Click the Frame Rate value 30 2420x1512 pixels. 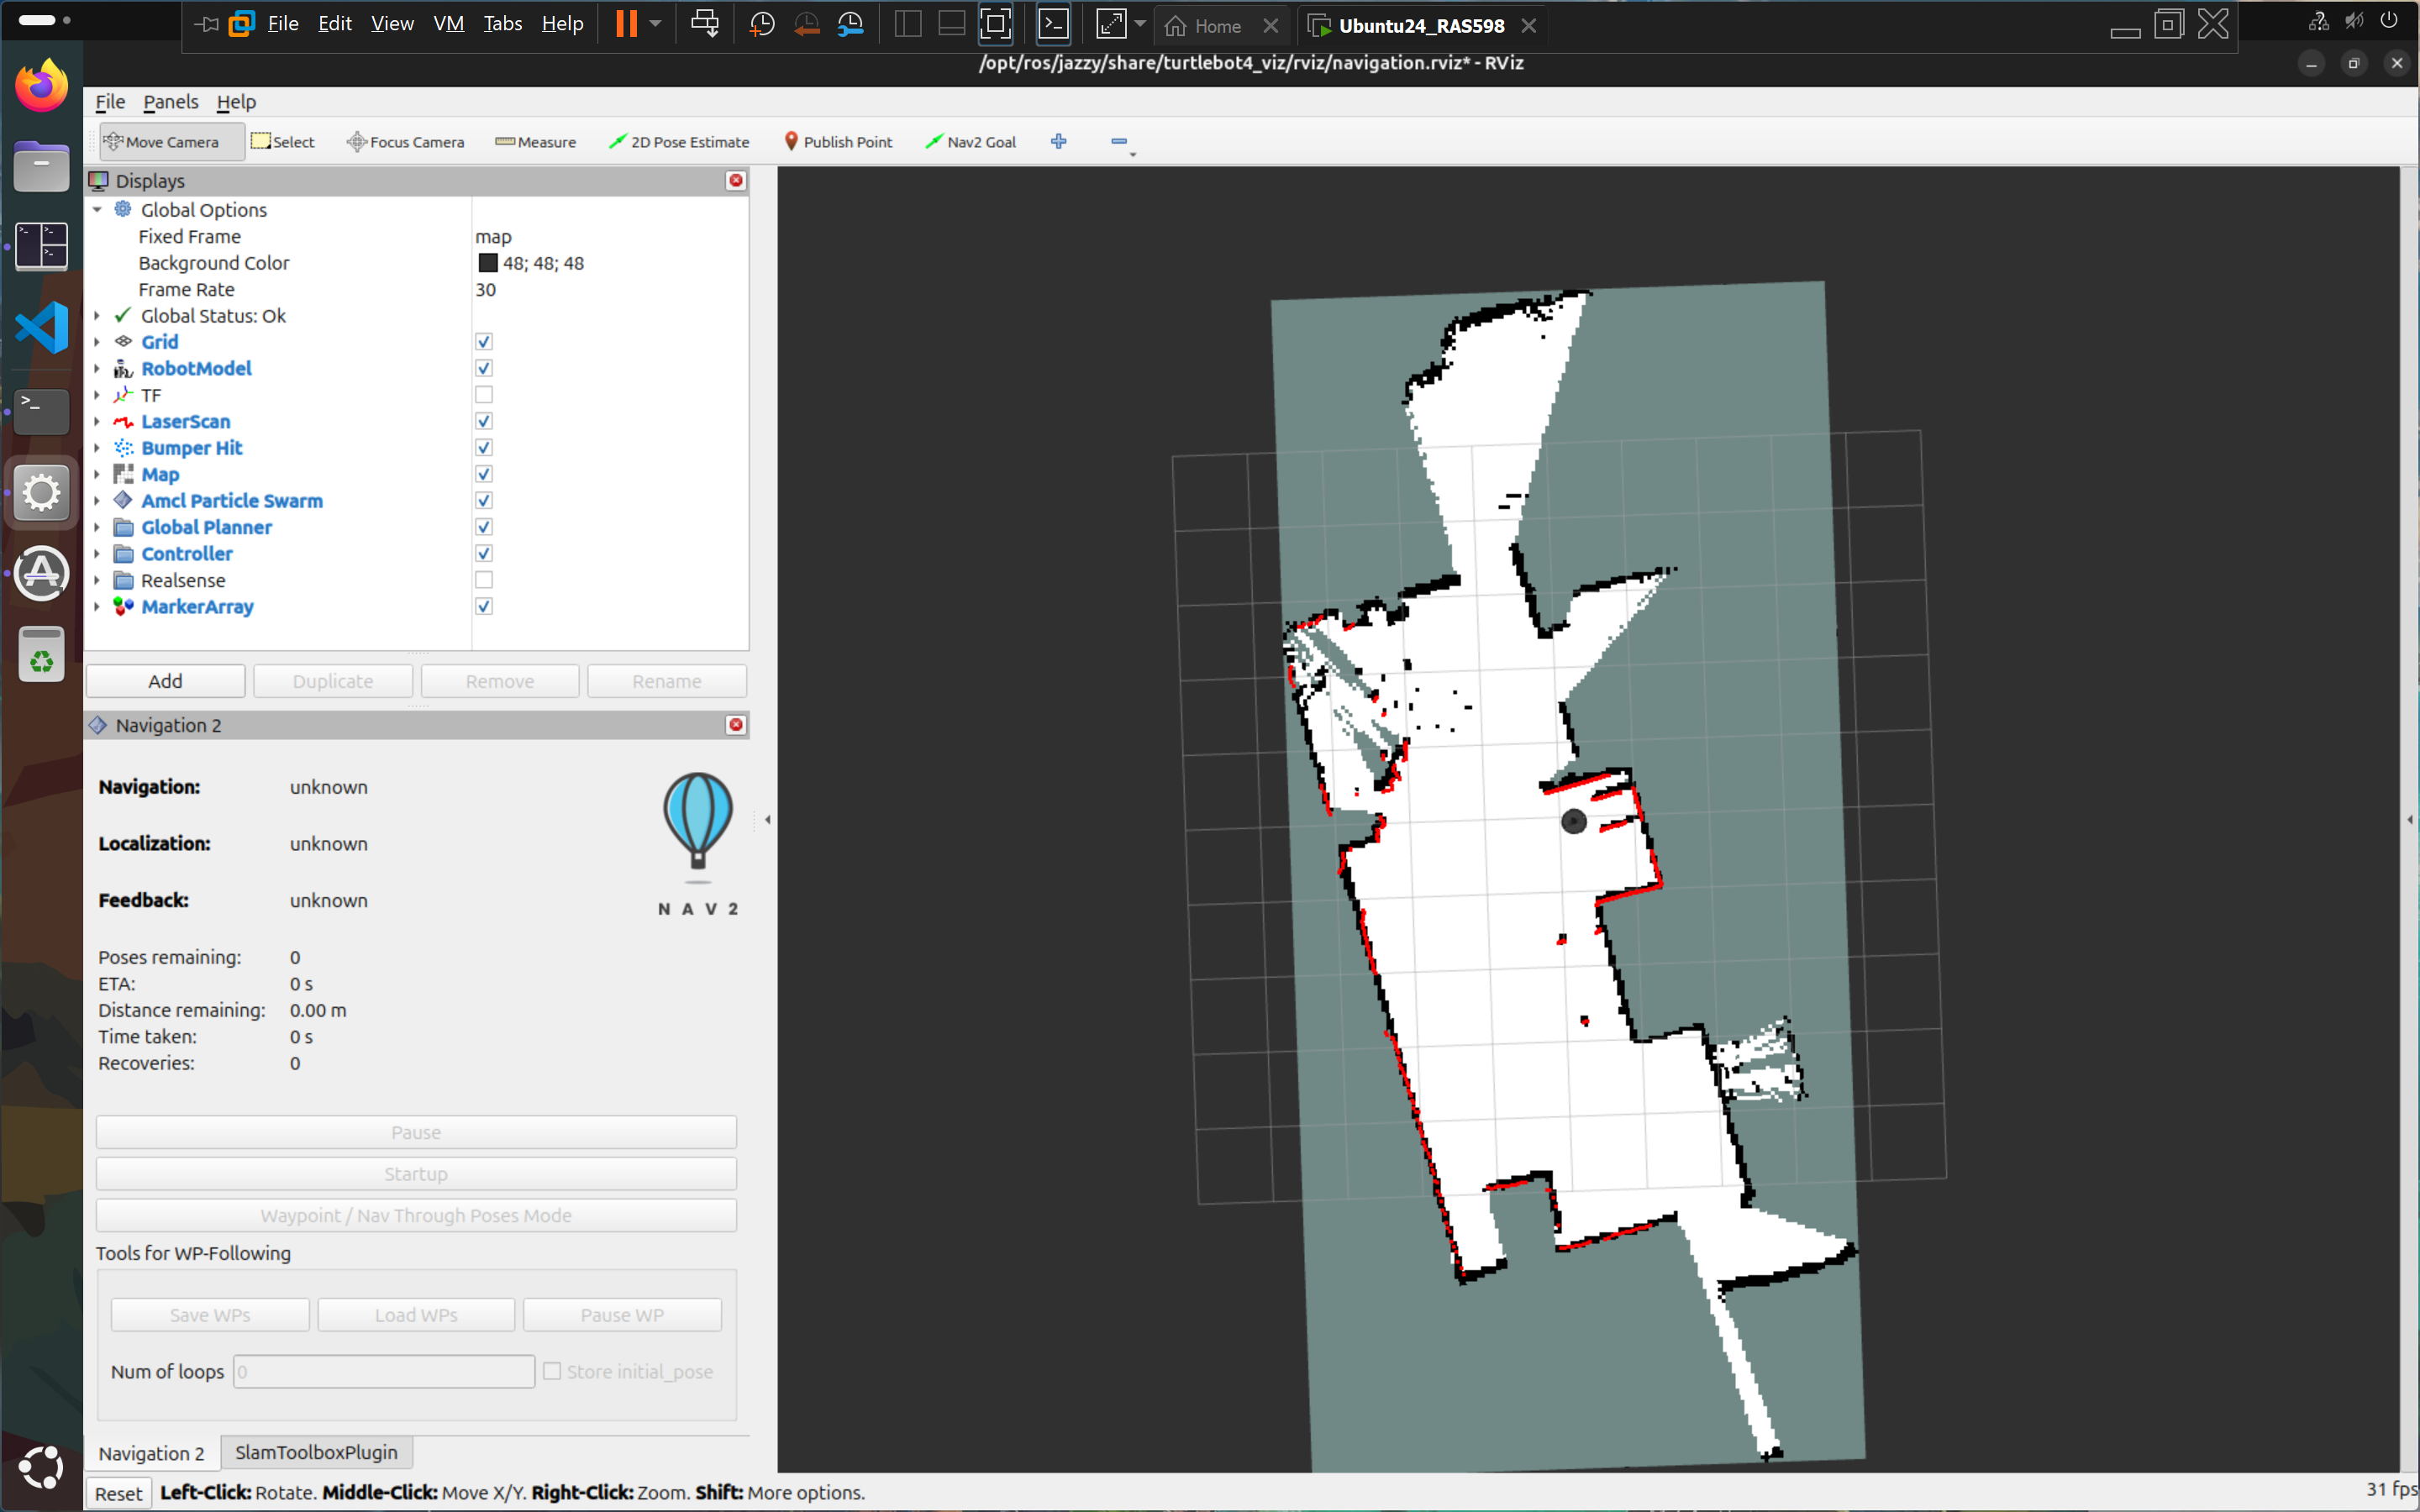(x=485, y=290)
